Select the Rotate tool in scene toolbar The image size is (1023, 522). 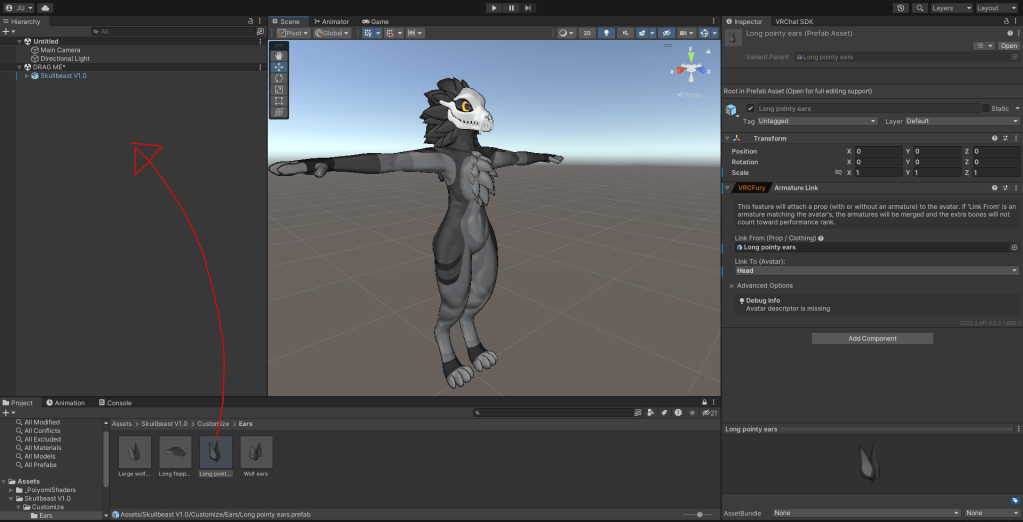(x=279, y=78)
